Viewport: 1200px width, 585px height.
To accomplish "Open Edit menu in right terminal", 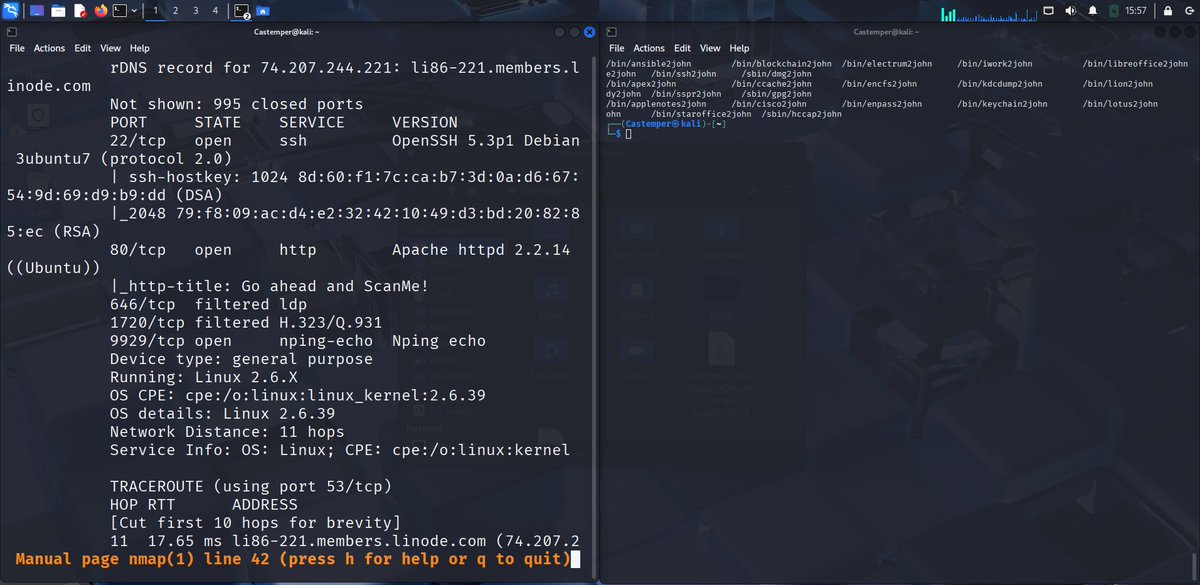I will 682,48.
